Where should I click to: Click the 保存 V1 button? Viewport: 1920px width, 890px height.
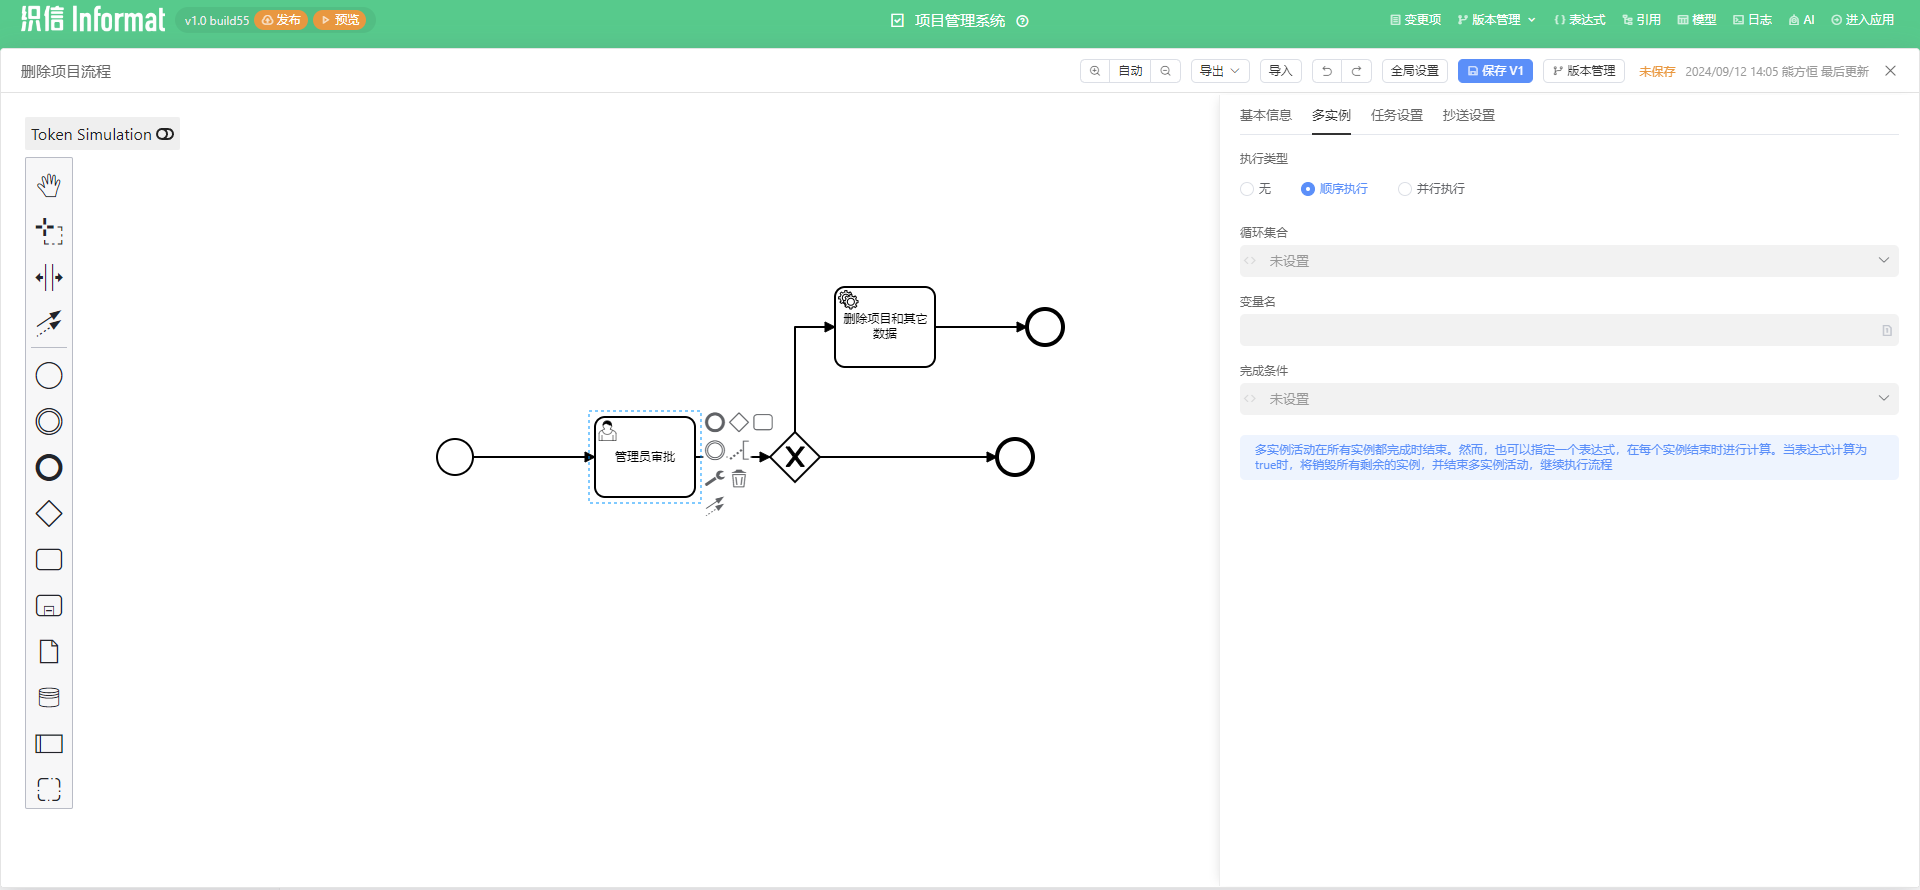(x=1495, y=71)
